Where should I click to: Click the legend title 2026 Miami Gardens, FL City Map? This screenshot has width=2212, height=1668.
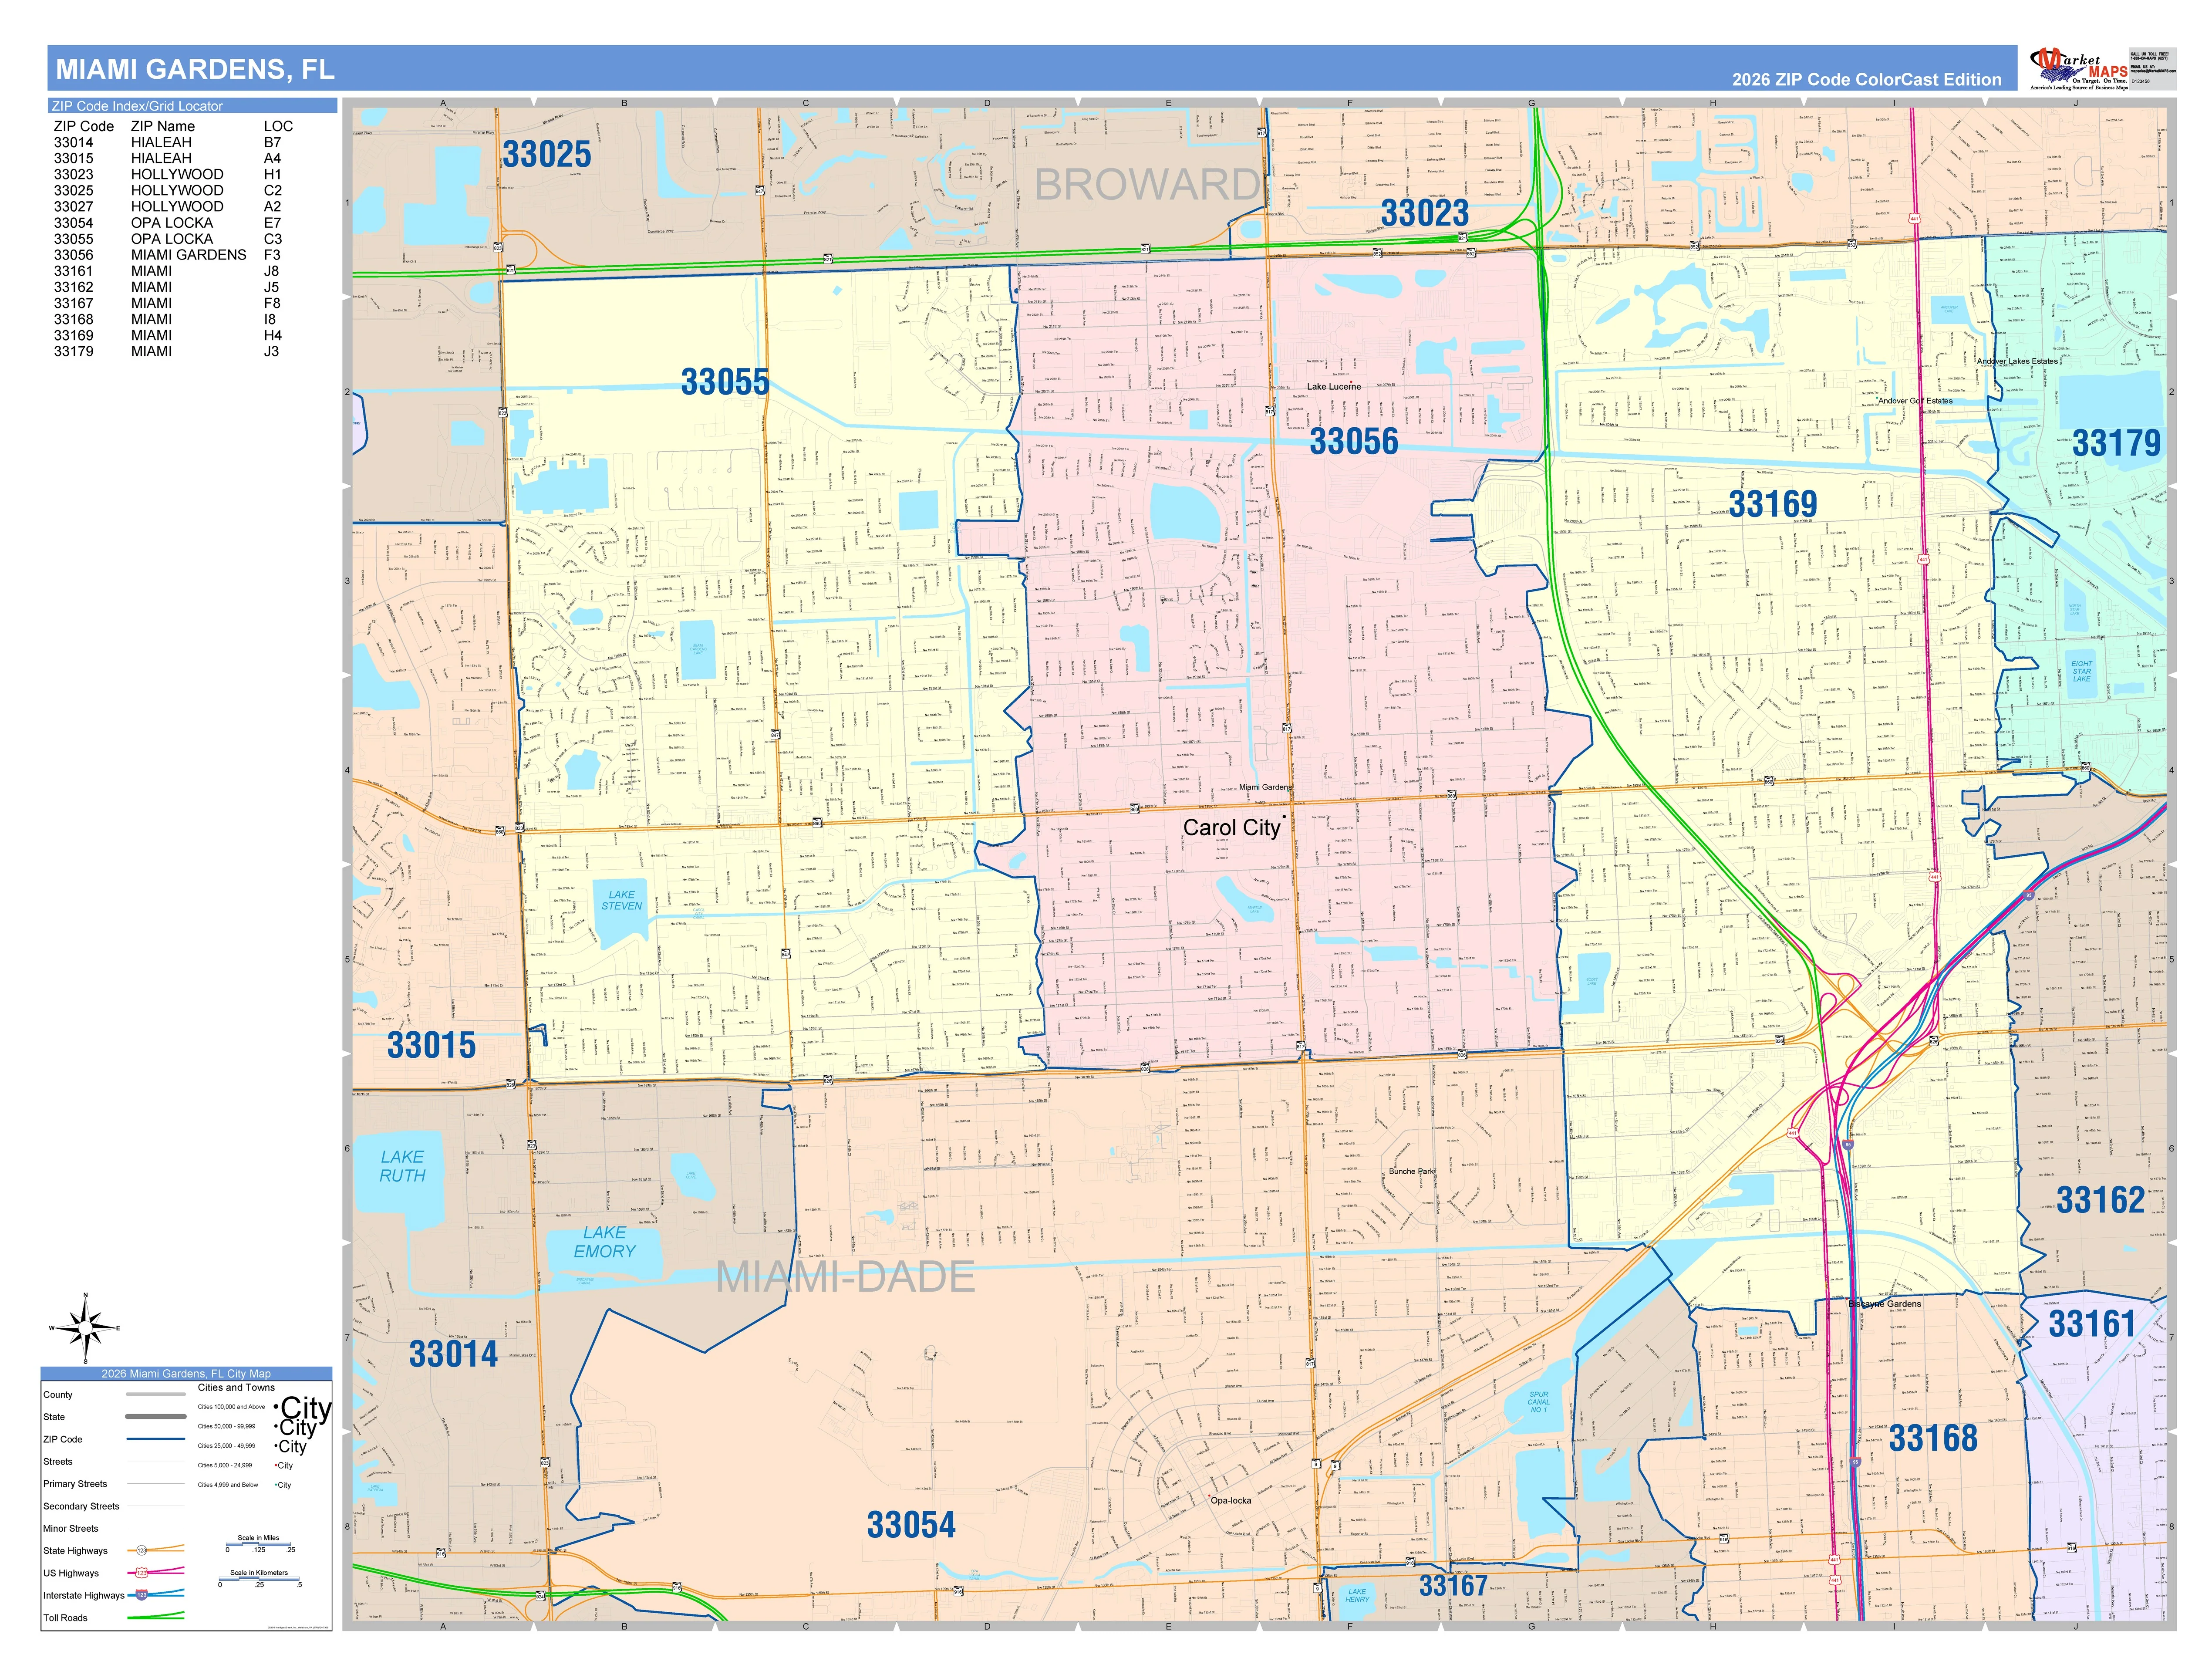(186, 1373)
